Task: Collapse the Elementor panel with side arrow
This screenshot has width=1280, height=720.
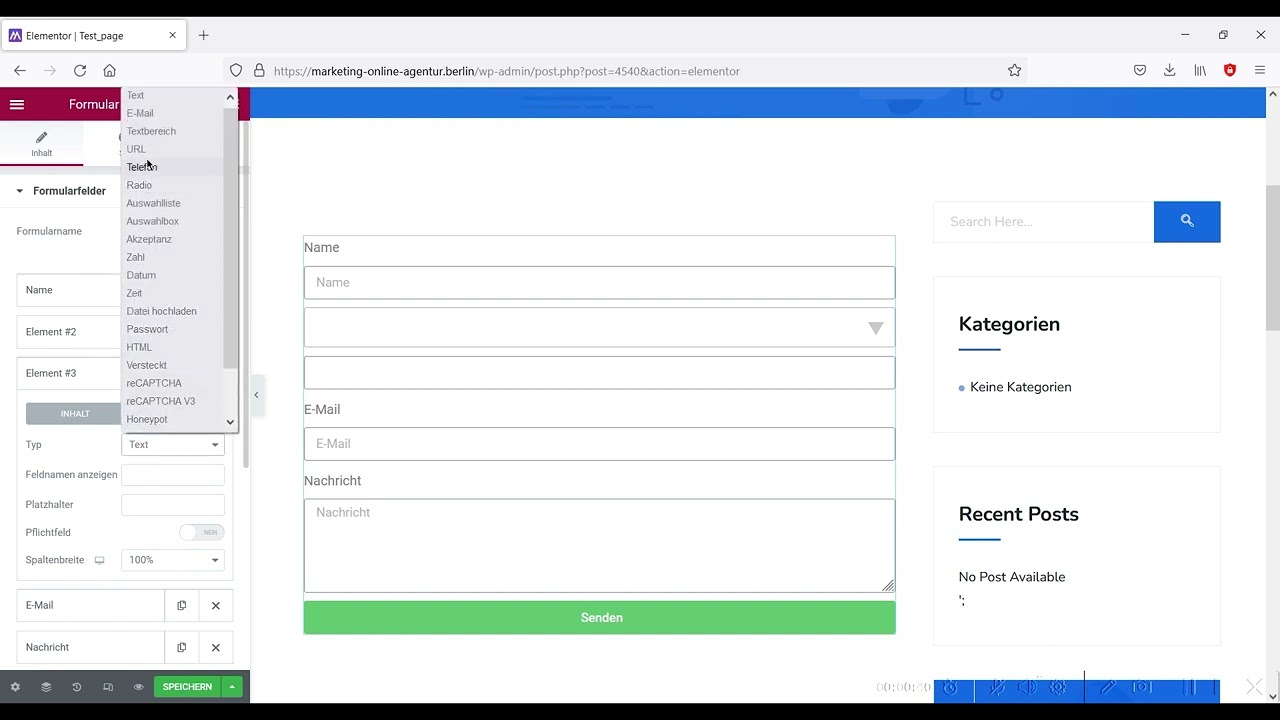Action: [256, 395]
